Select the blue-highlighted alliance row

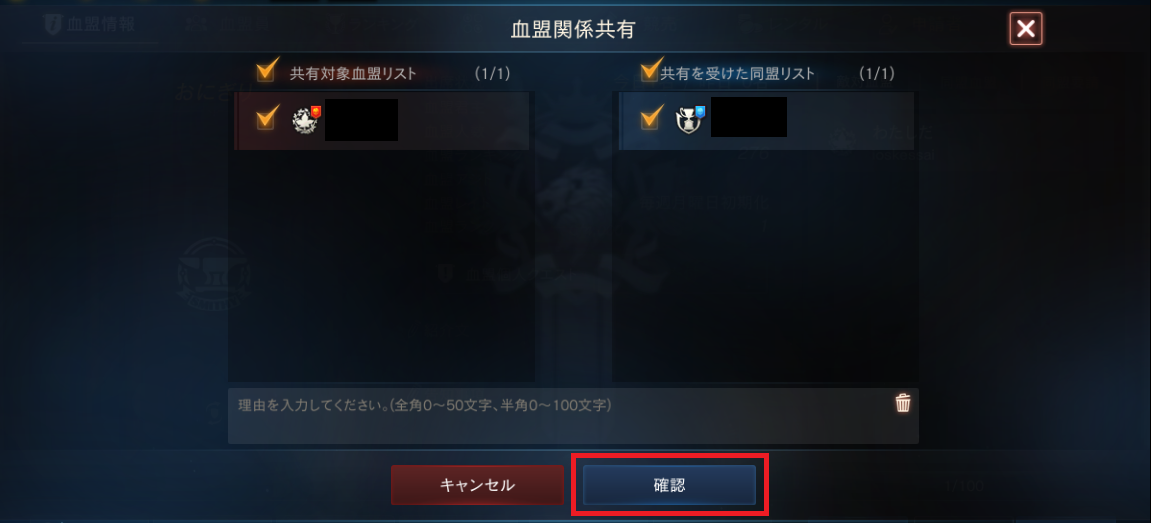(x=765, y=120)
